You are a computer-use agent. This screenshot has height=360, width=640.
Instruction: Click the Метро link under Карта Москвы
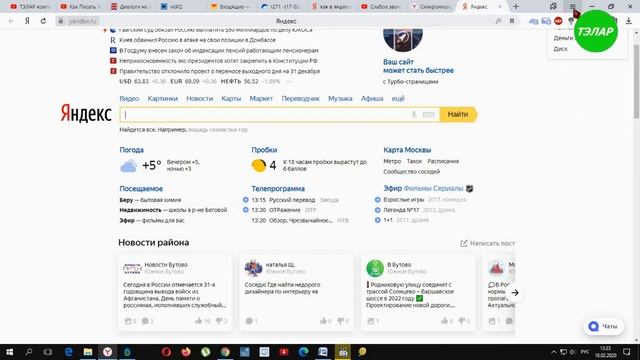[392, 161]
